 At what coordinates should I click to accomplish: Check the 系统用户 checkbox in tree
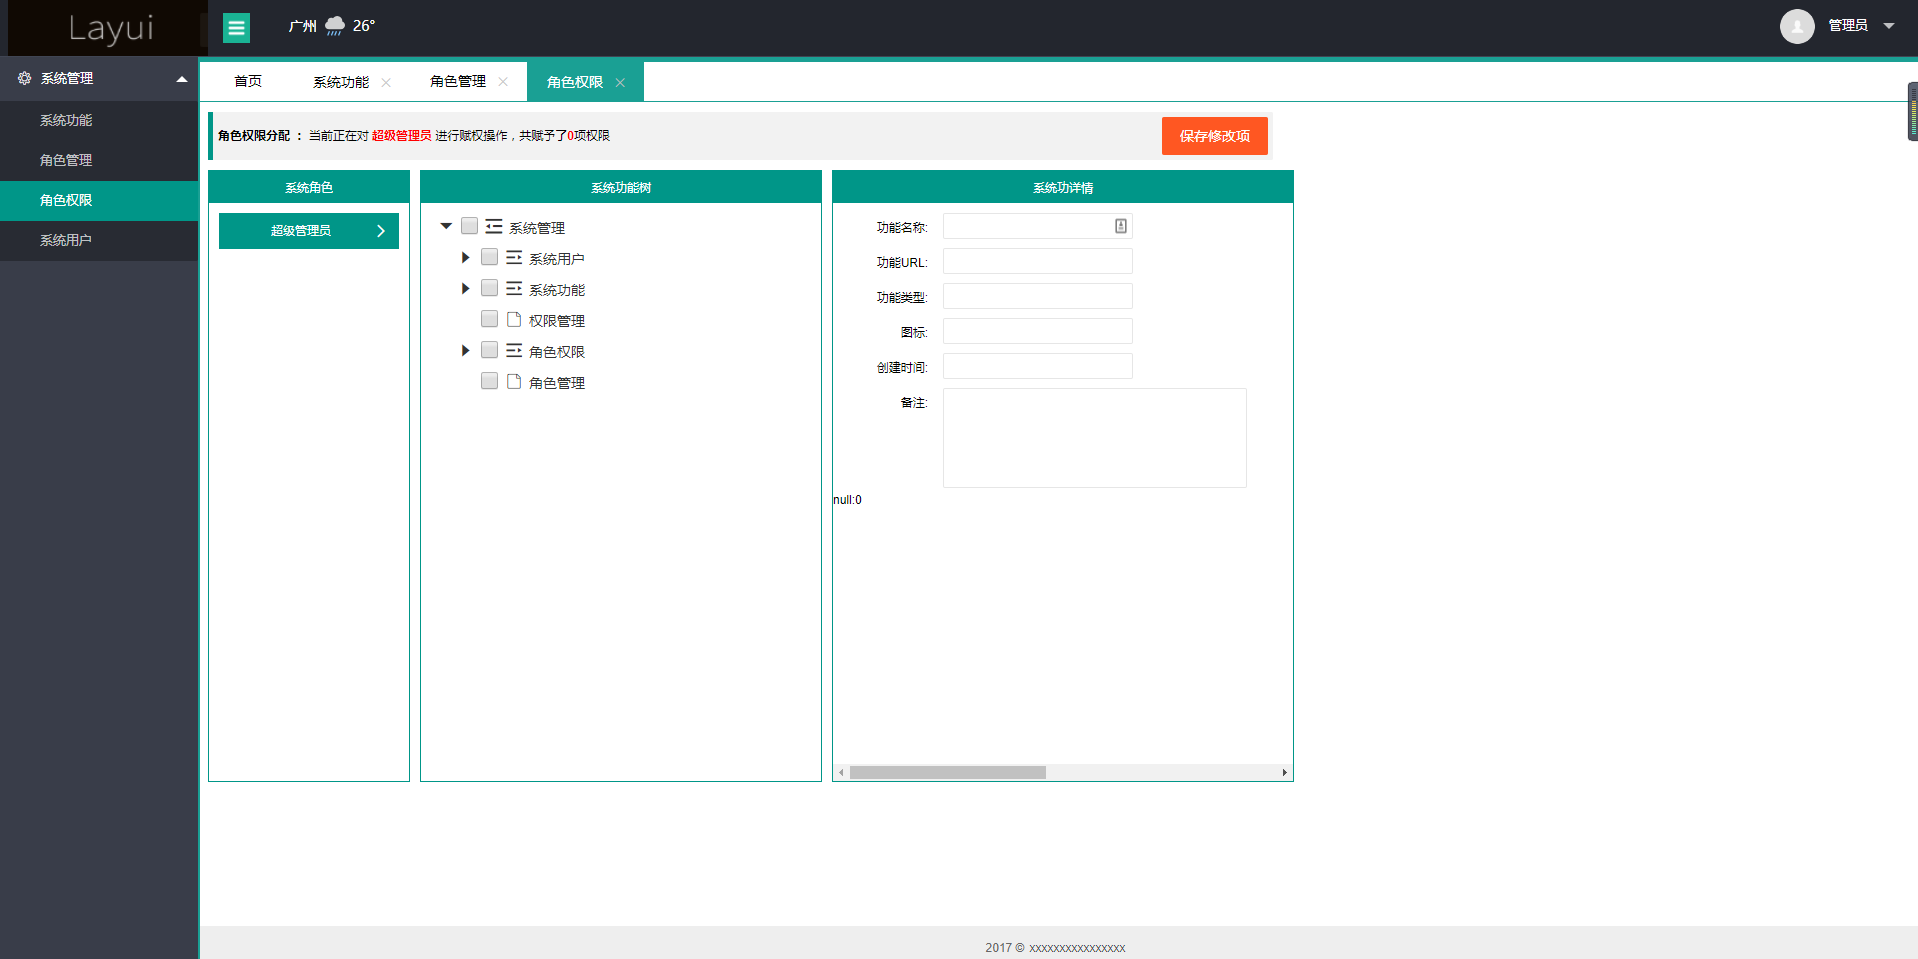[489, 257]
